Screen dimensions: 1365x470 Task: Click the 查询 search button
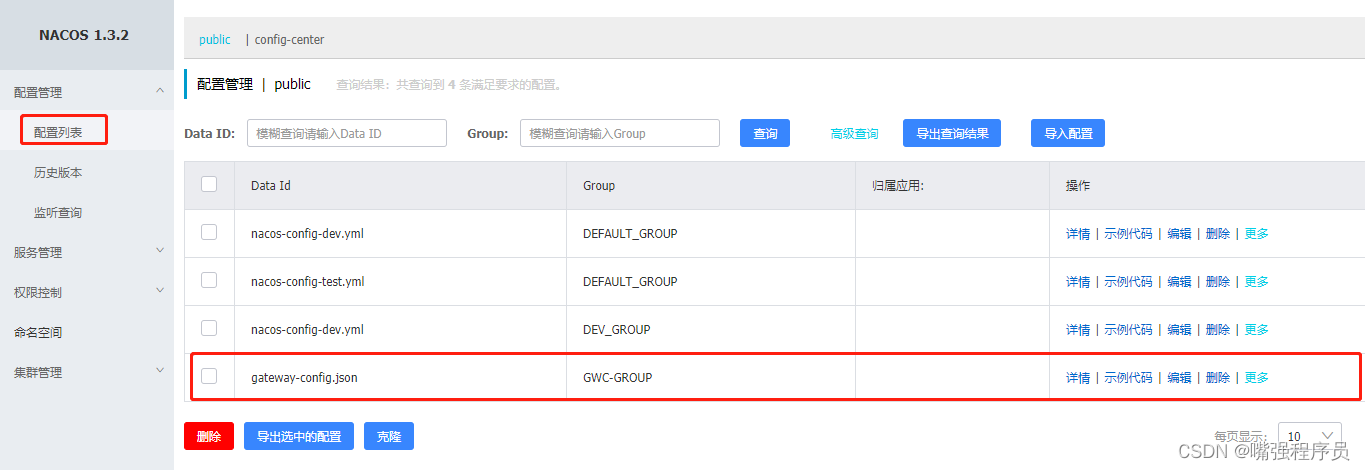tap(765, 133)
